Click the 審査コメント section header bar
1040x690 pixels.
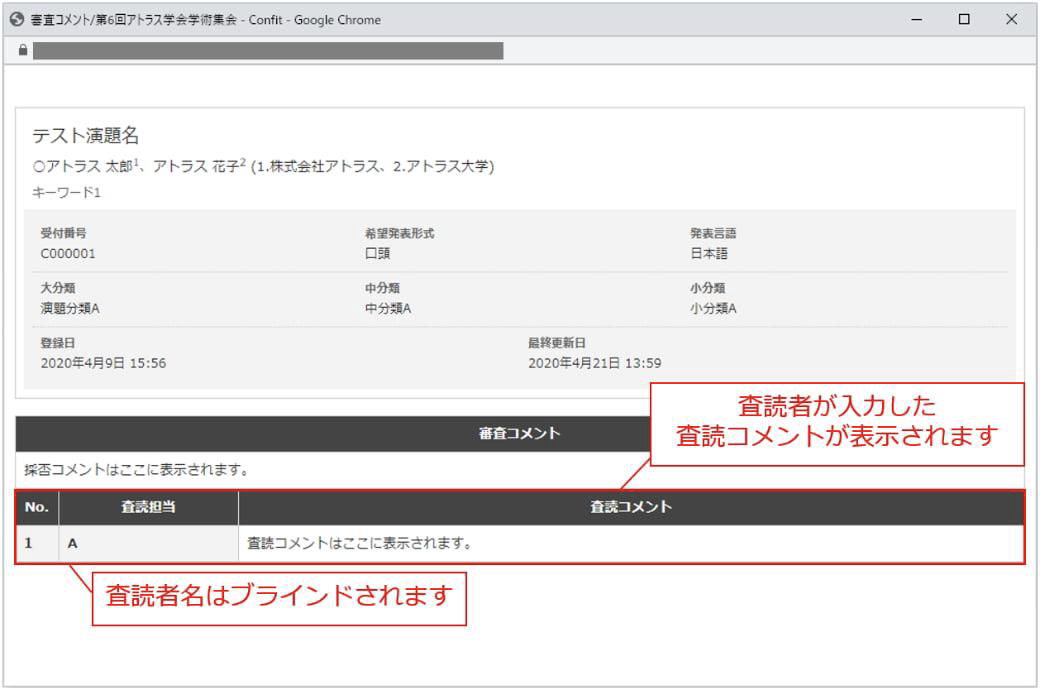click(x=330, y=434)
